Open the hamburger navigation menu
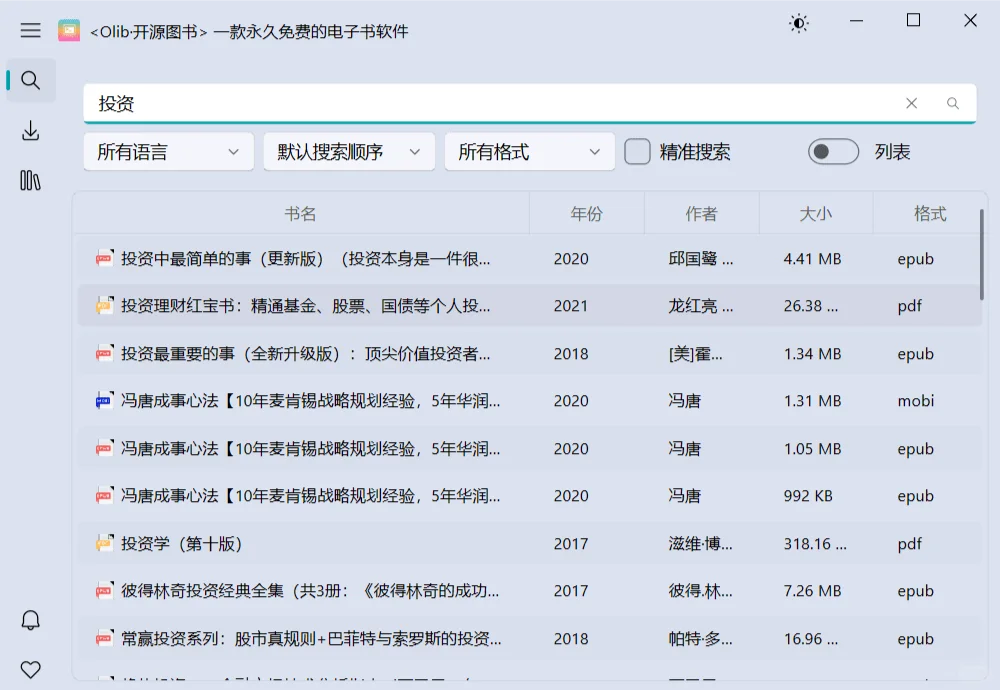The width and height of the screenshot is (1000, 690). [x=30, y=31]
